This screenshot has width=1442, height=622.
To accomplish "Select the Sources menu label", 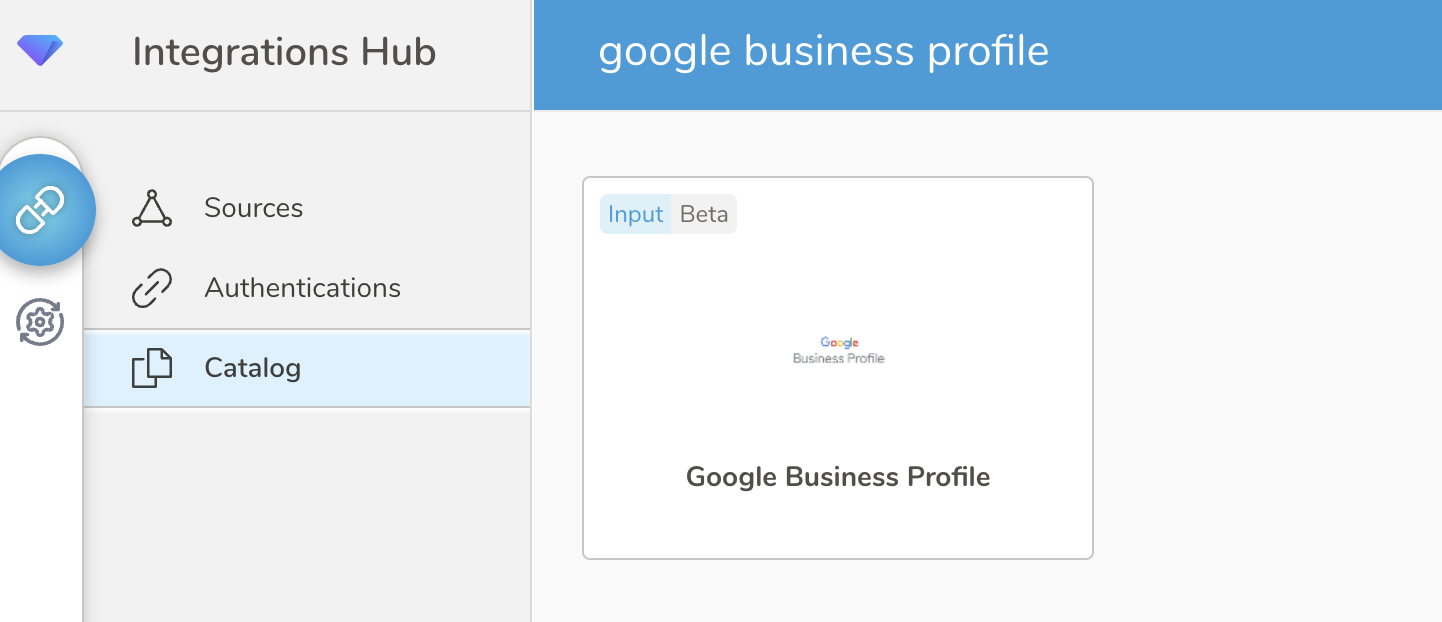I will click(x=253, y=208).
